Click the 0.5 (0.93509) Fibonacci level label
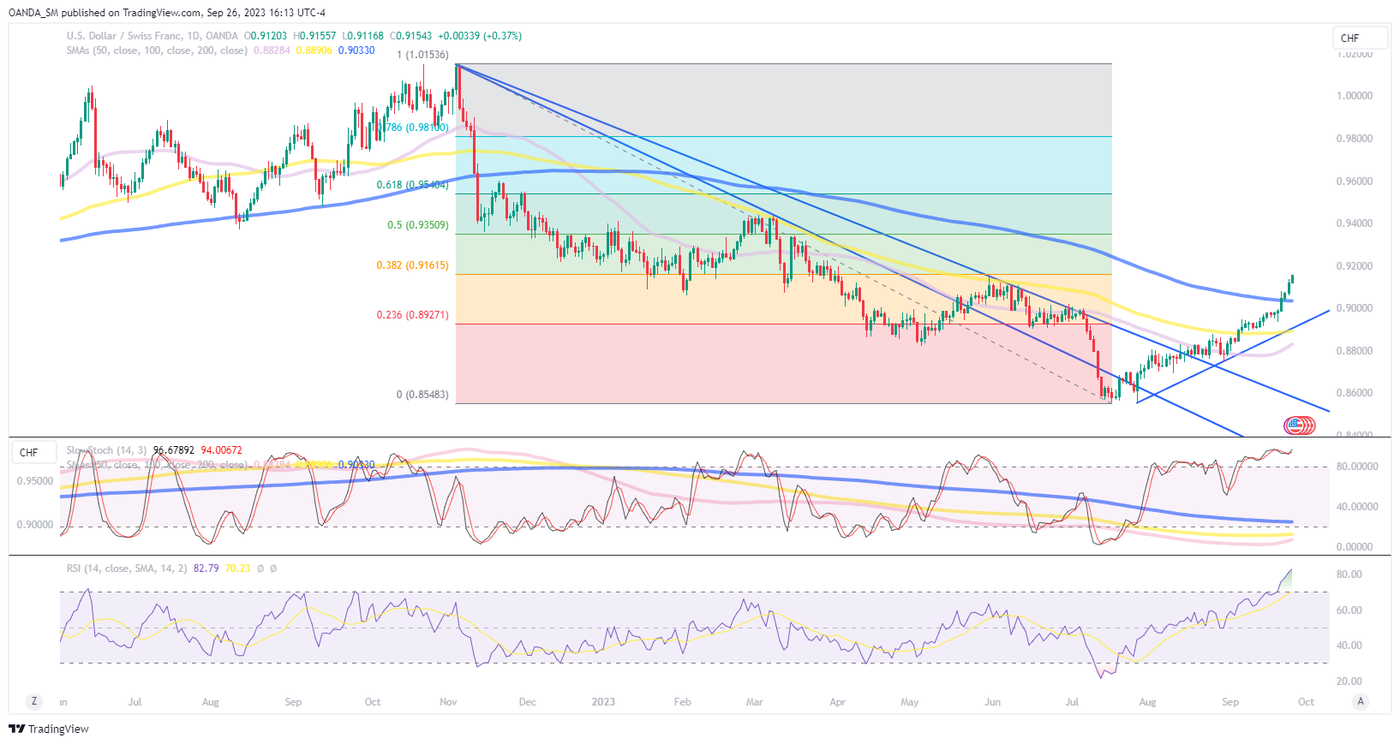 (420, 225)
